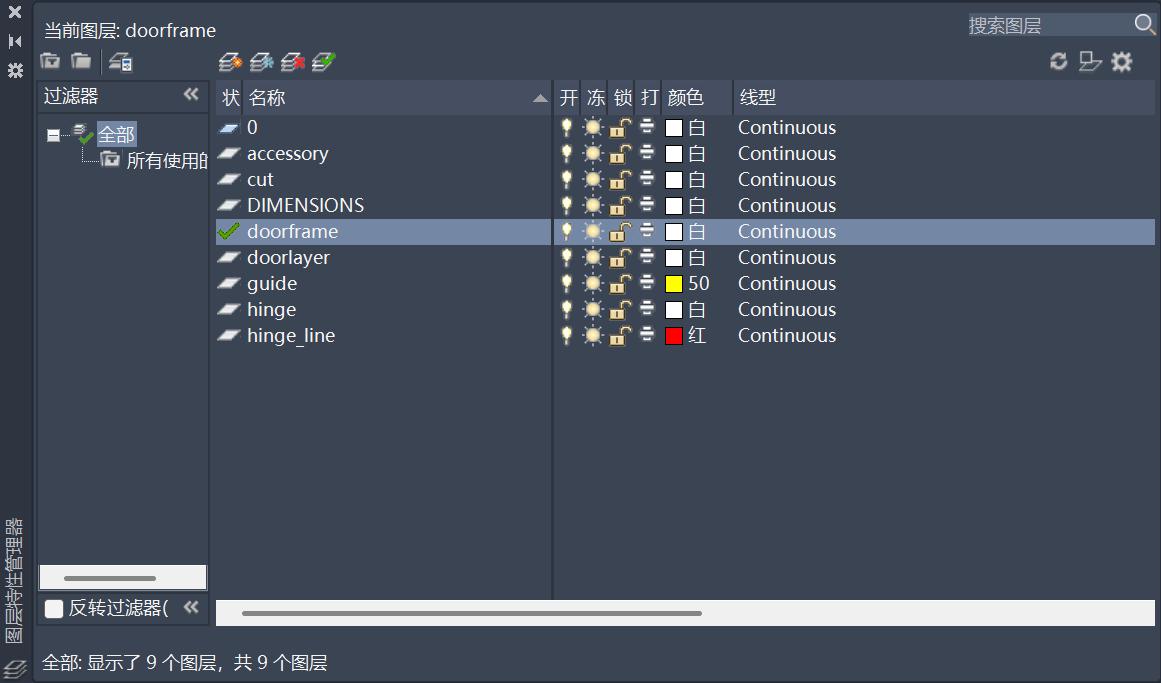Click the 打 plot column header
1161x683 pixels.
tap(649, 97)
